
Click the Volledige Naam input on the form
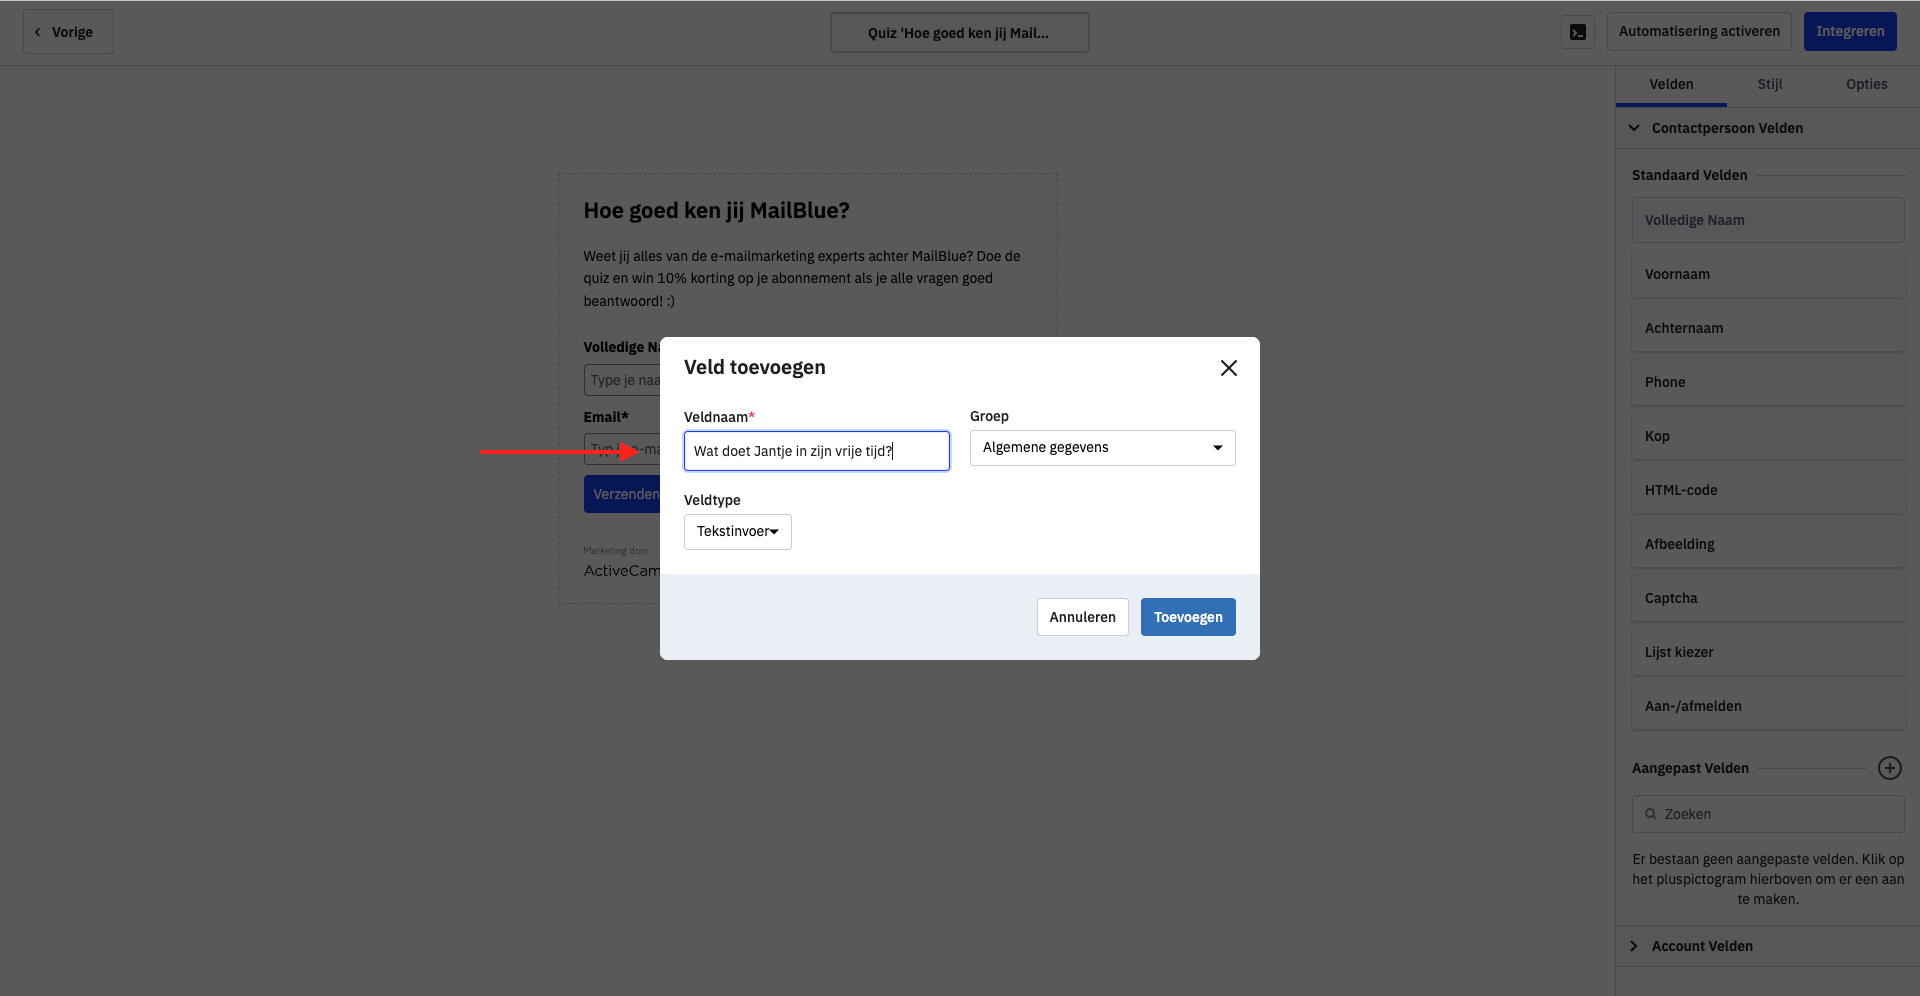pyautogui.click(x=622, y=380)
